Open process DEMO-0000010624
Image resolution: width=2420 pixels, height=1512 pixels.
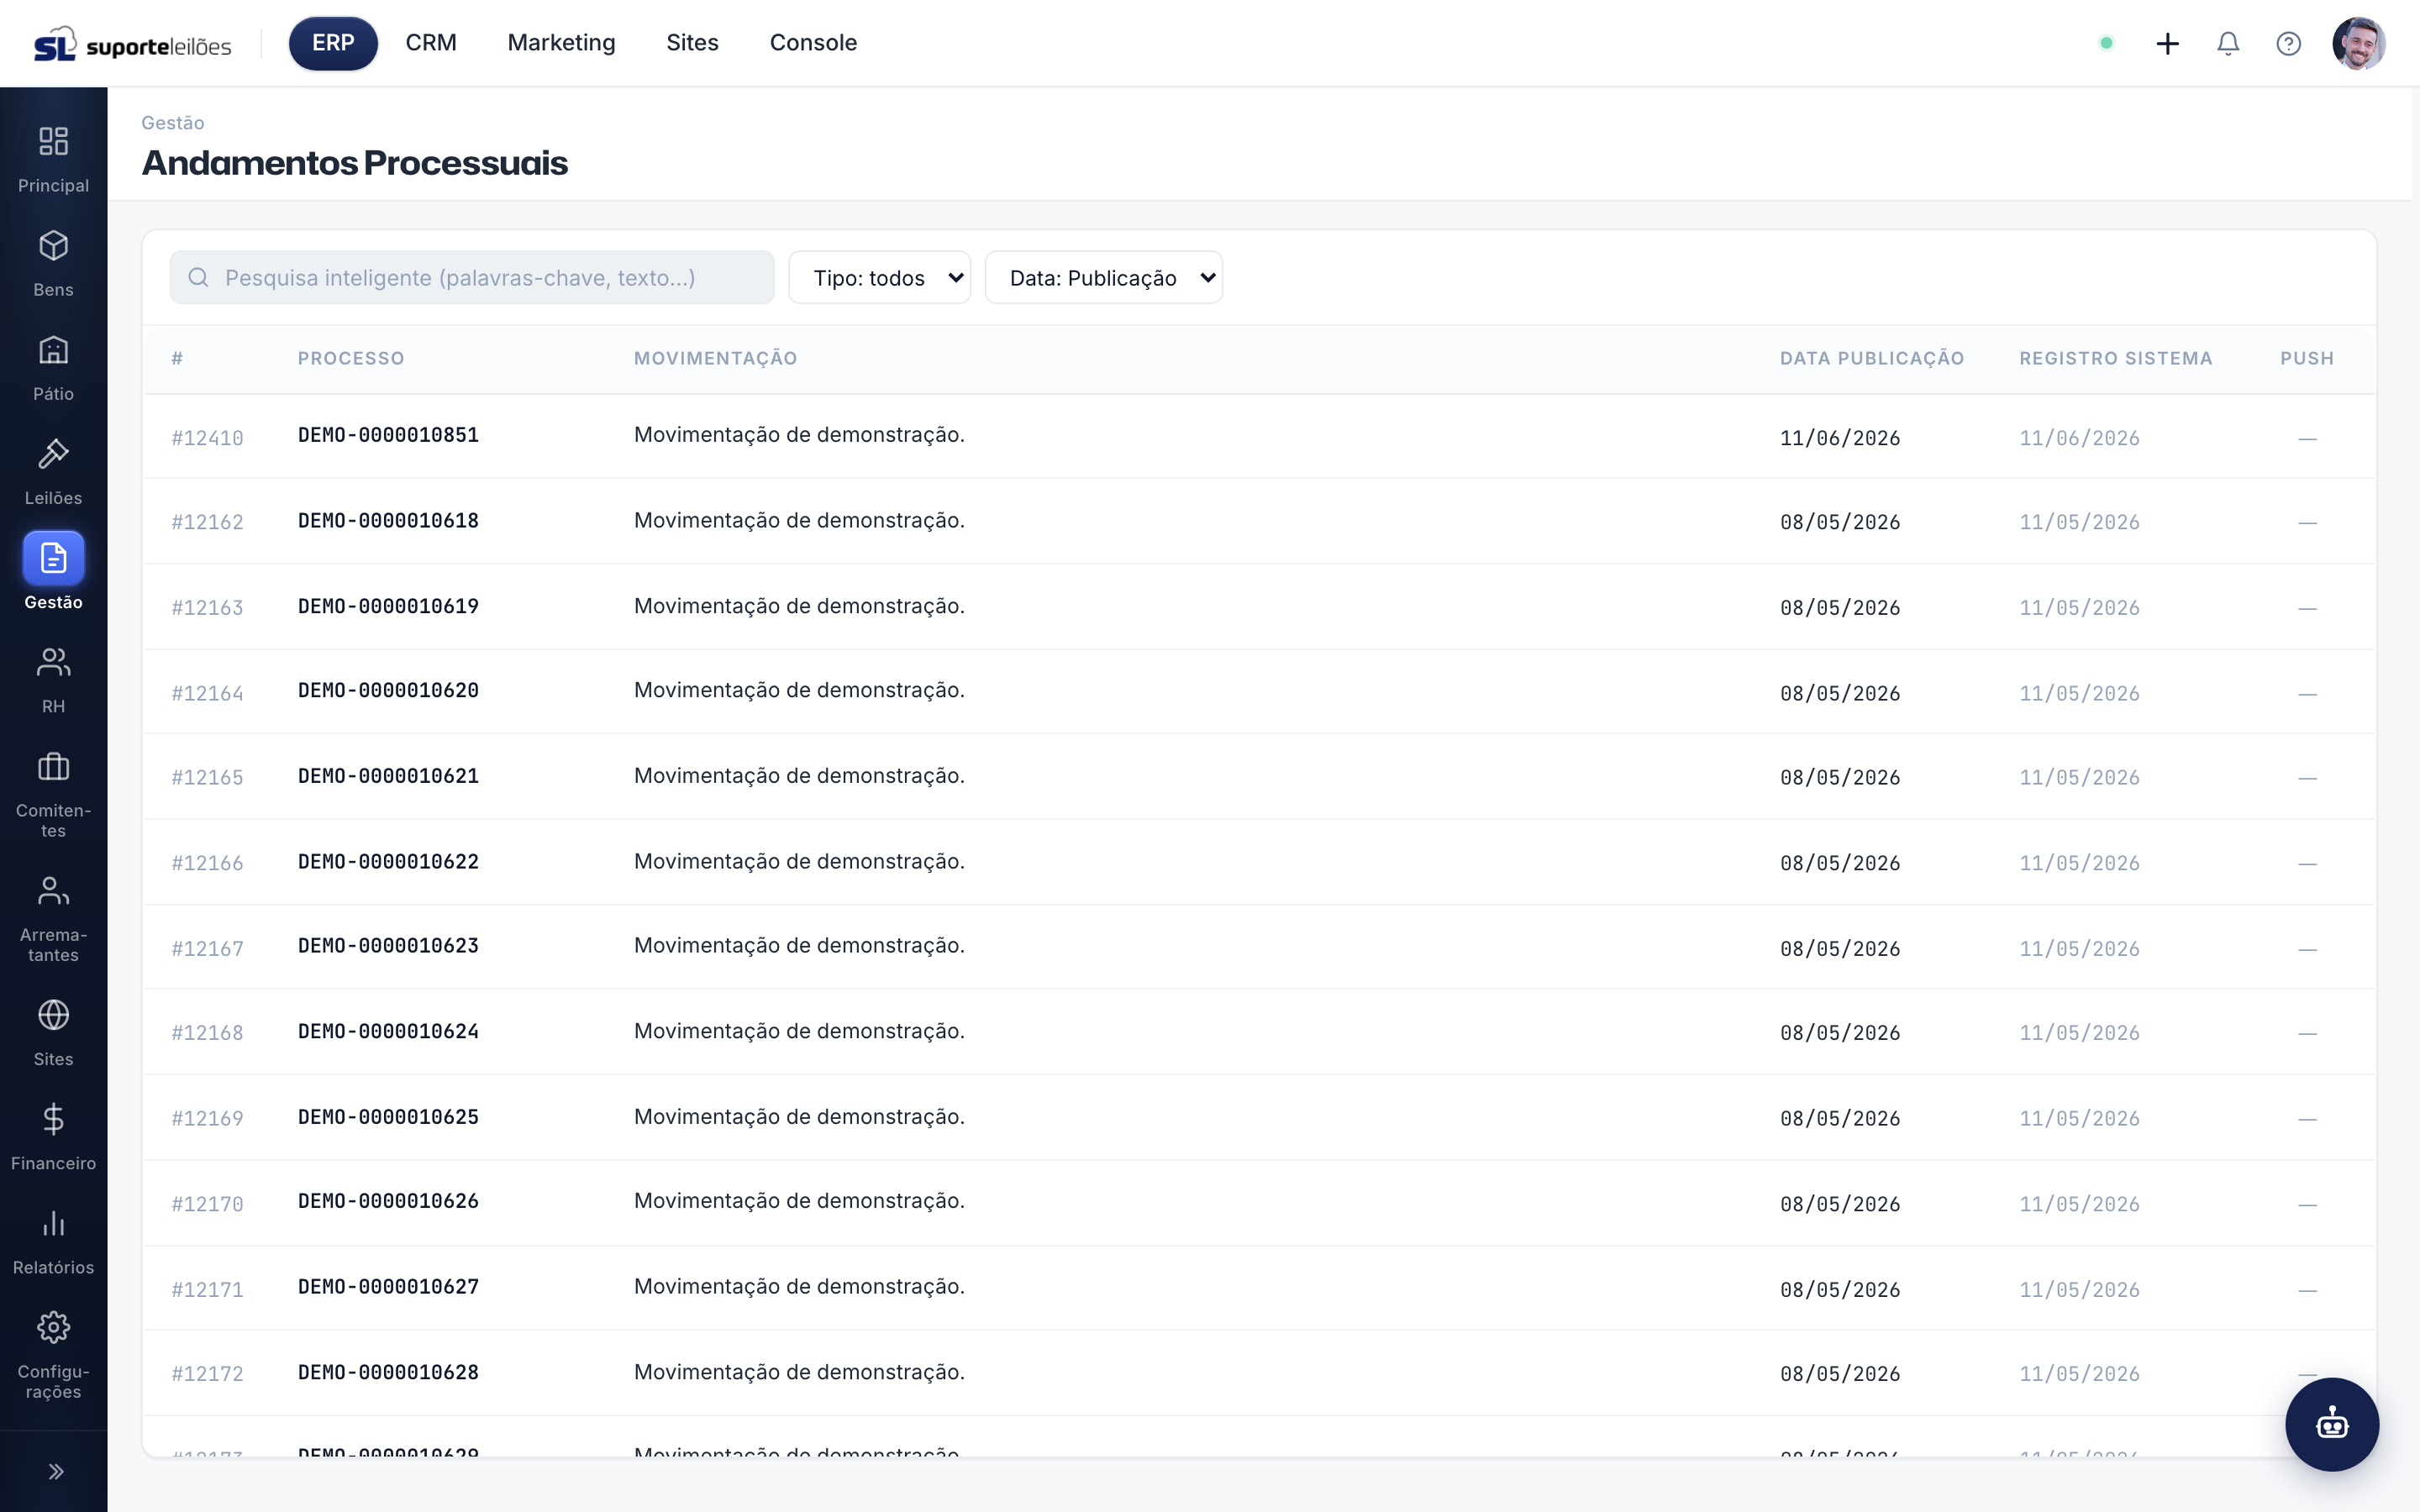[x=388, y=1031]
